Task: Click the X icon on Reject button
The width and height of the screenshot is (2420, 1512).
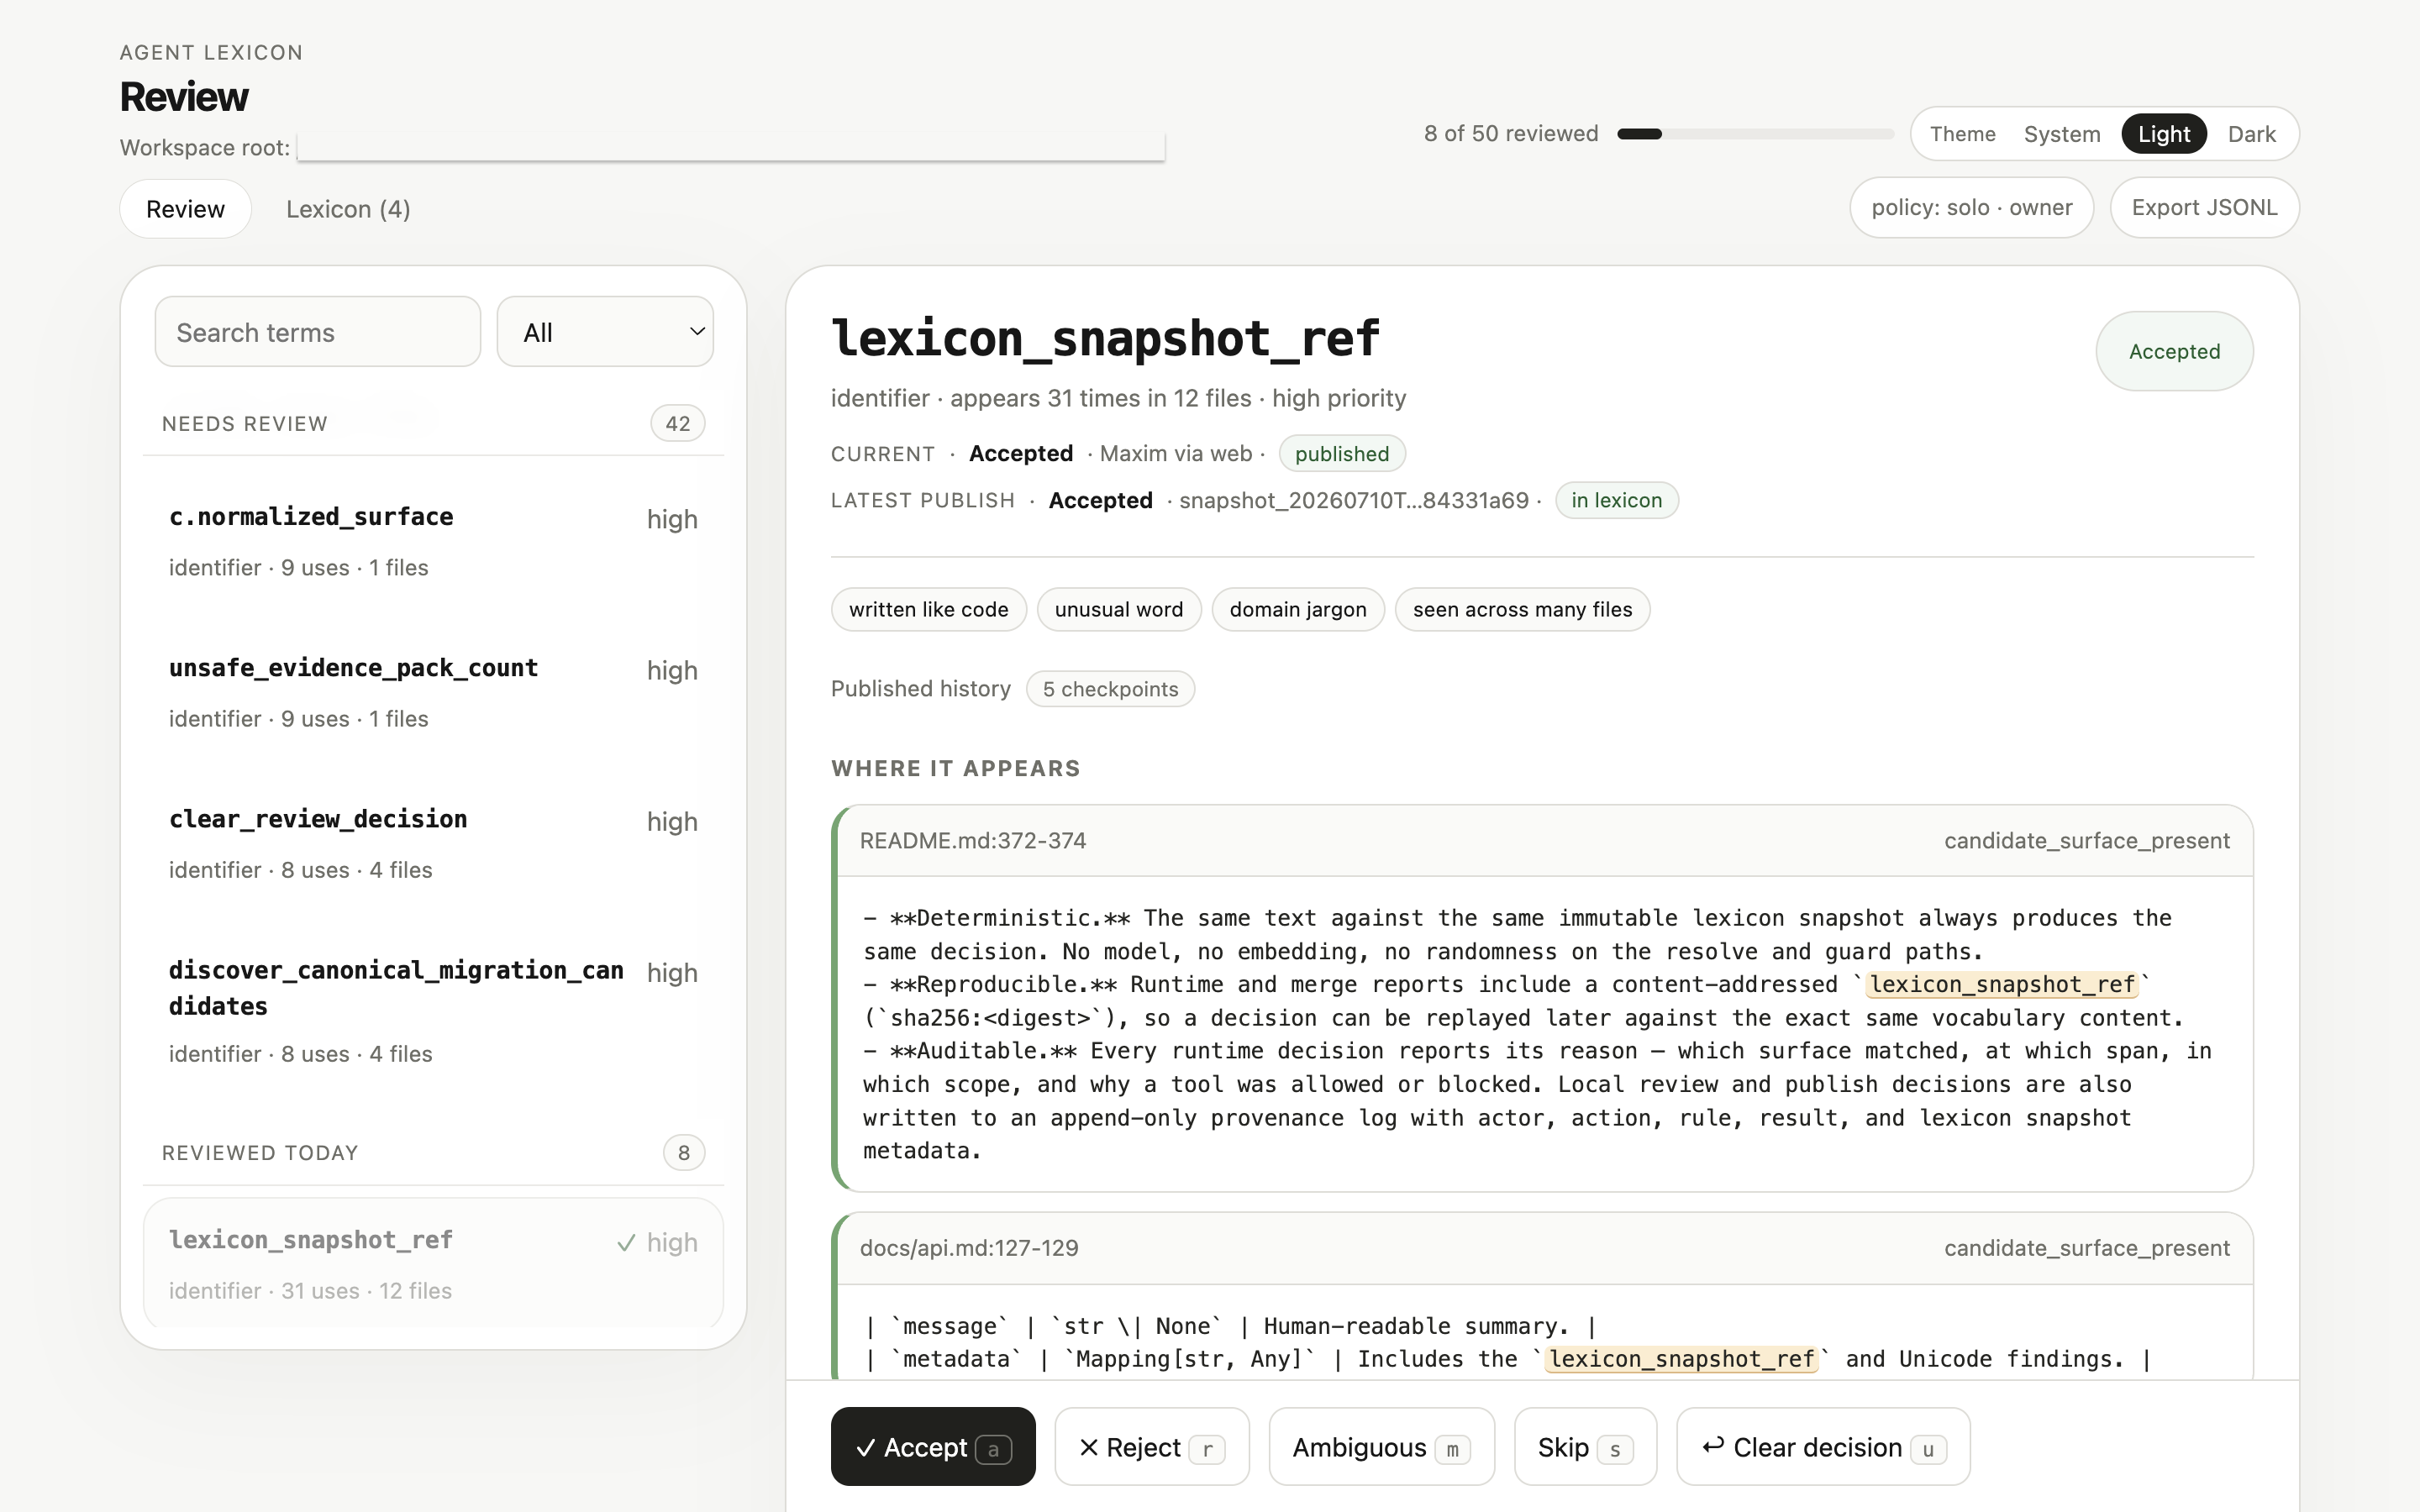Action: pos(1089,1447)
